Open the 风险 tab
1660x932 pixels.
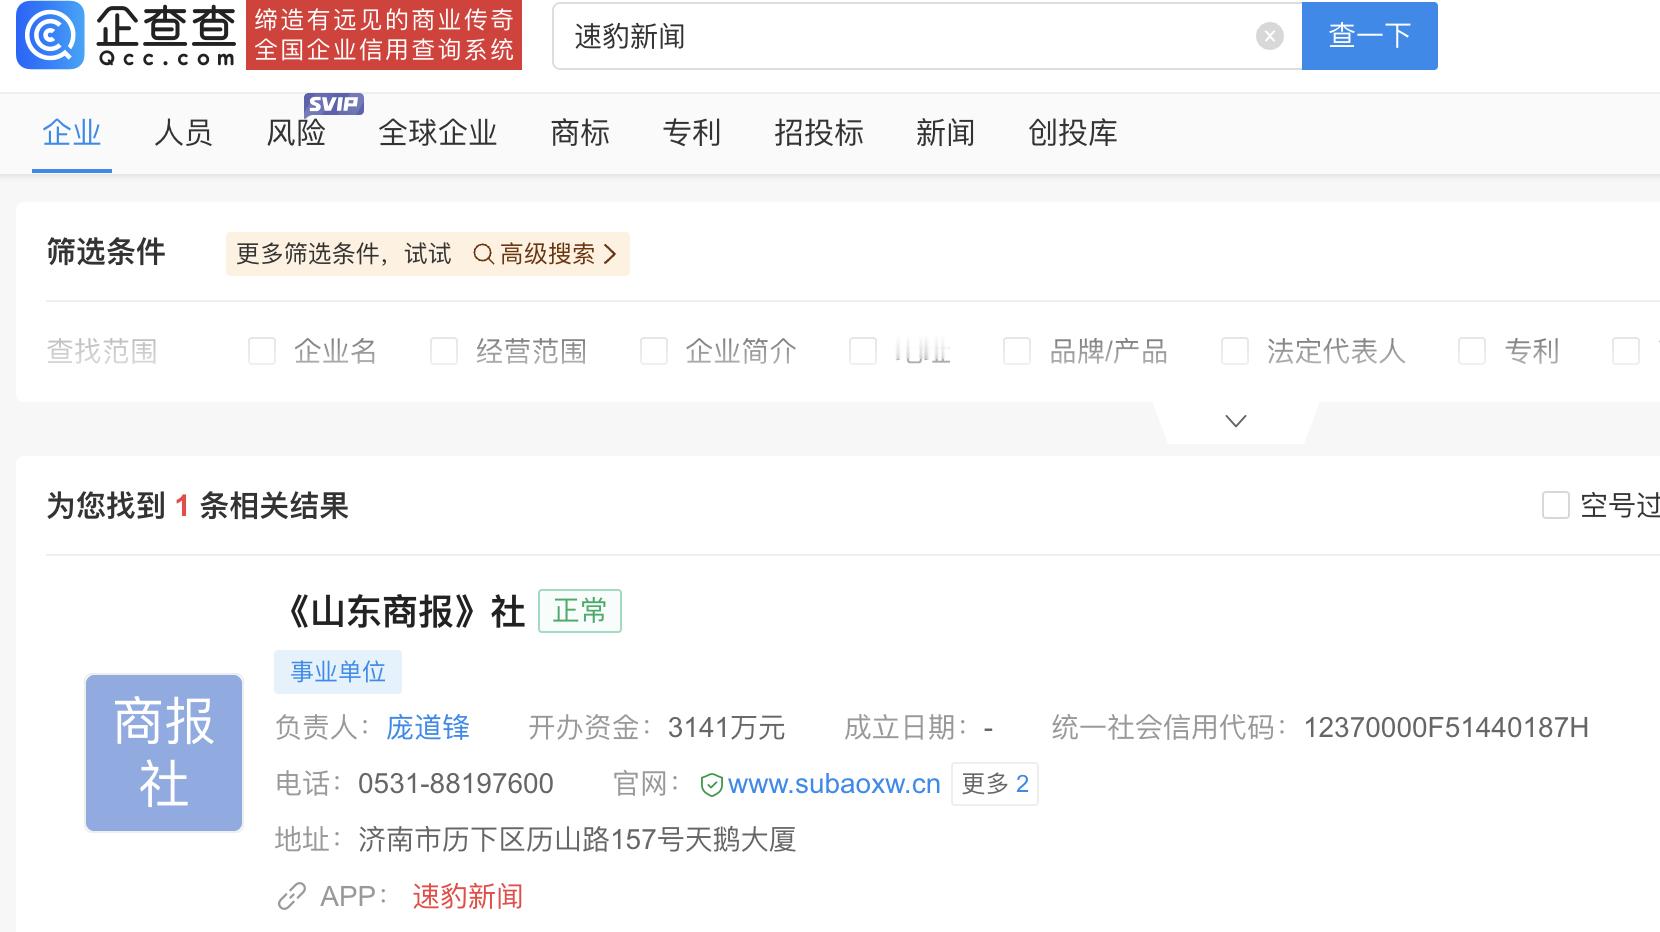coord(296,133)
